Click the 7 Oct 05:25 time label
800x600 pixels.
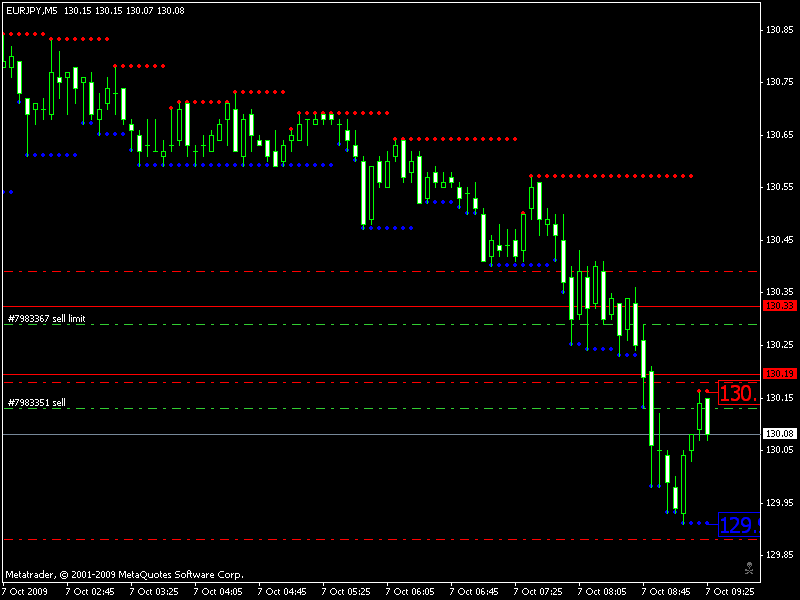[x=346, y=592]
